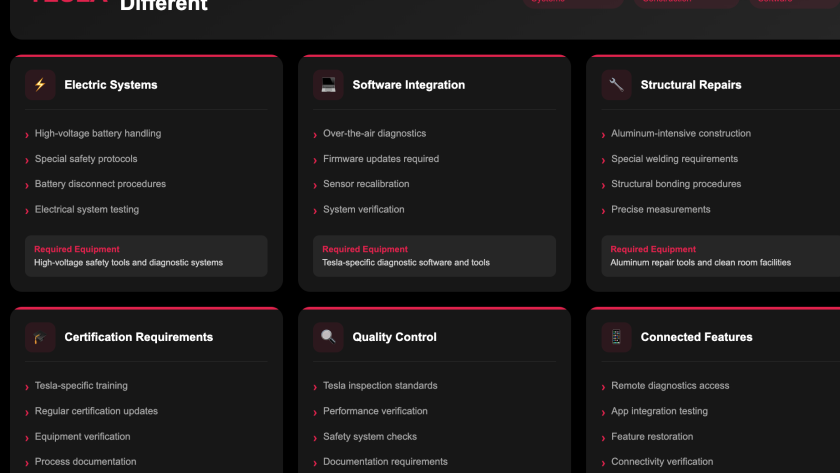Click the smartphone icon for Connected Features
Image resolution: width=840 pixels, height=473 pixels.
point(616,337)
